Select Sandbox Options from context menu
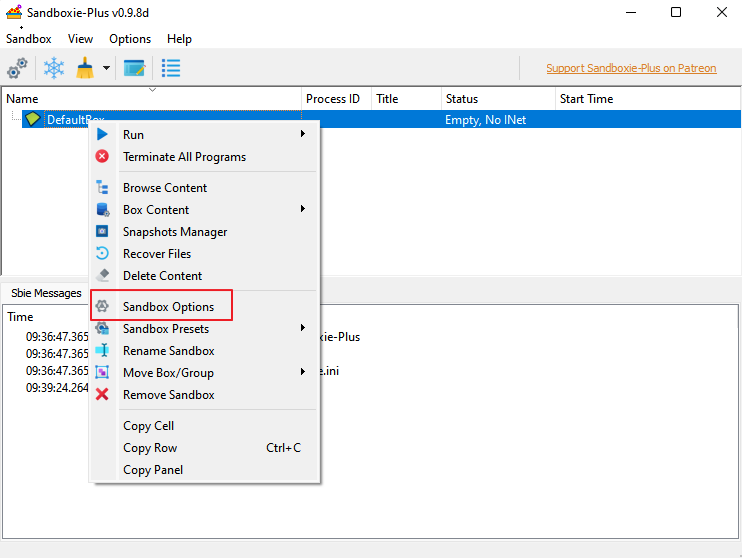 [168, 307]
